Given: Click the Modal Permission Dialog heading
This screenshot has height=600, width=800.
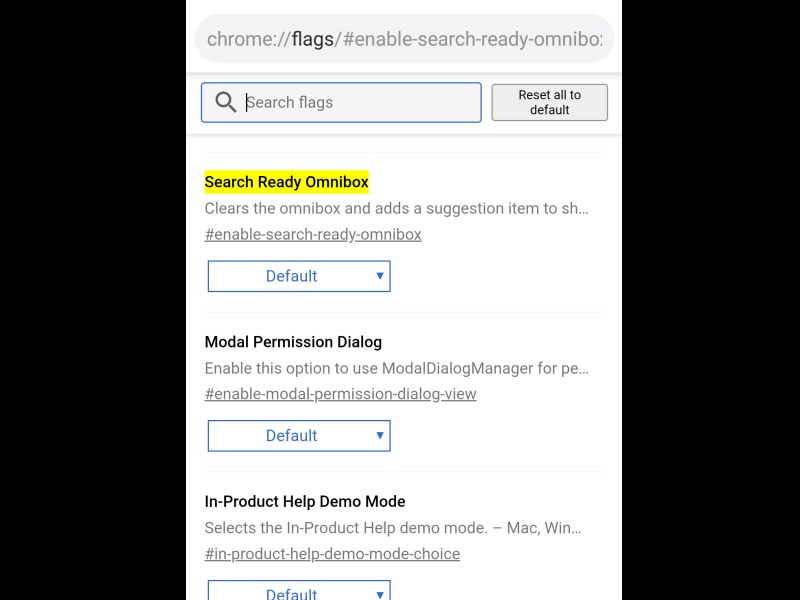Looking at the screenshot, I should point(293,341).
